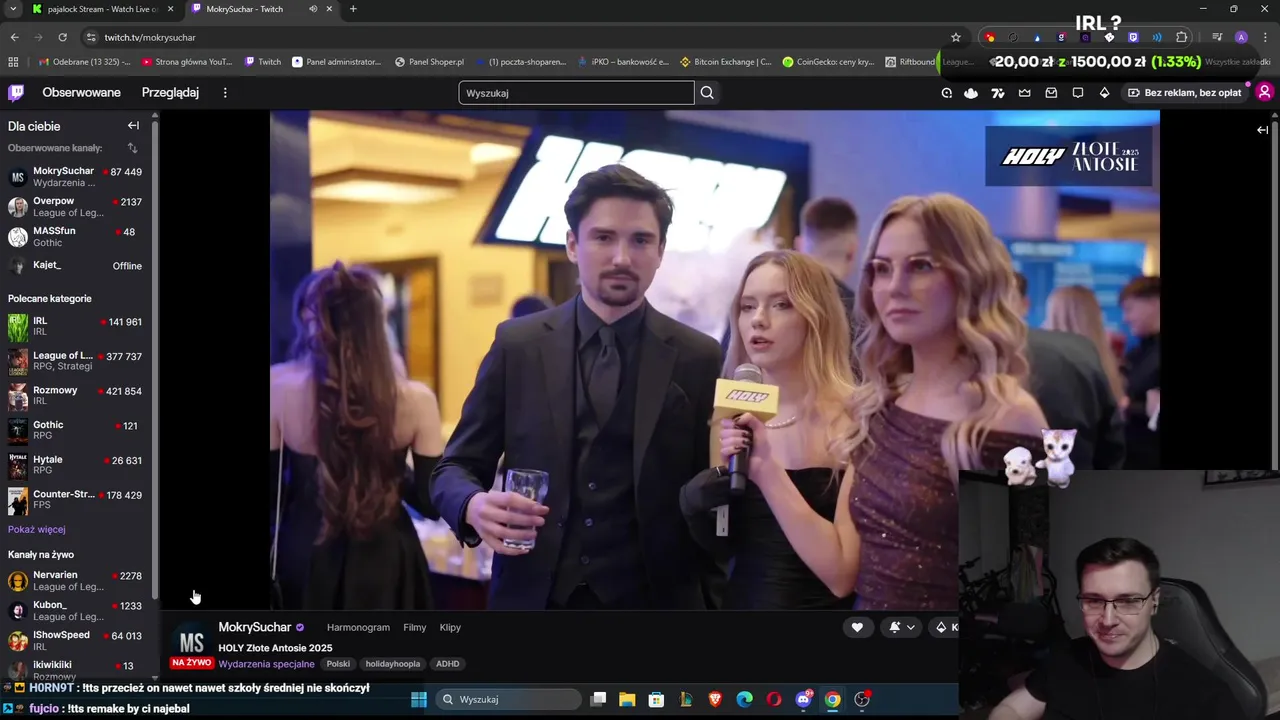Open Microsoft Edge from the taskbar

tap(745, 699)
